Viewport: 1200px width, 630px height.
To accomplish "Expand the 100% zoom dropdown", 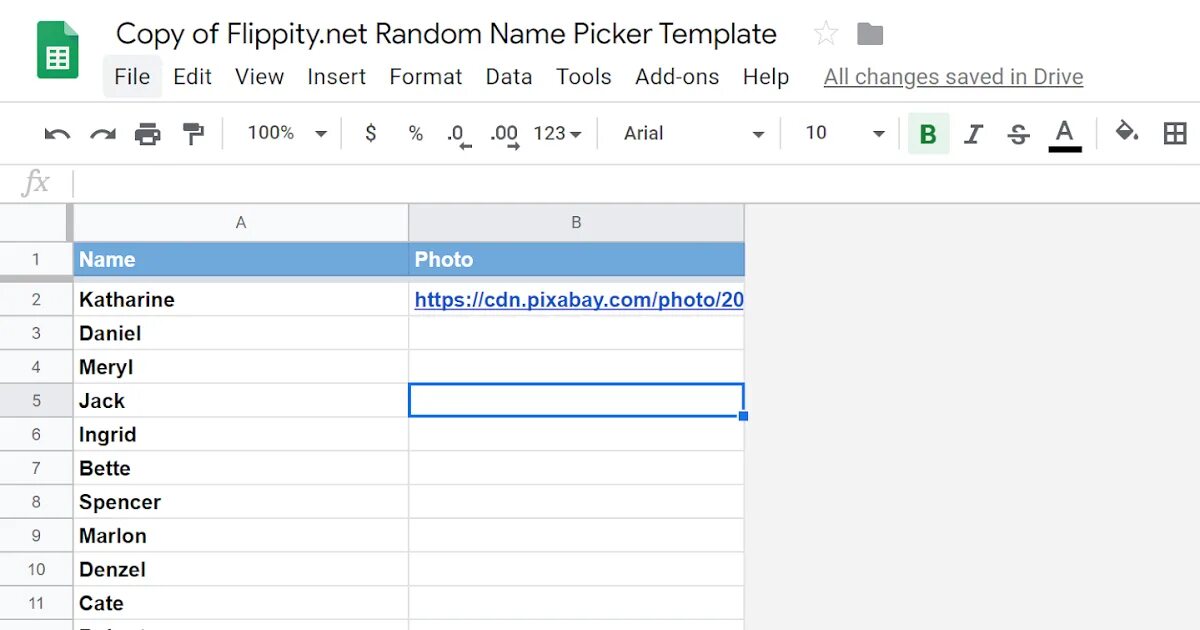I will [287, 133].
